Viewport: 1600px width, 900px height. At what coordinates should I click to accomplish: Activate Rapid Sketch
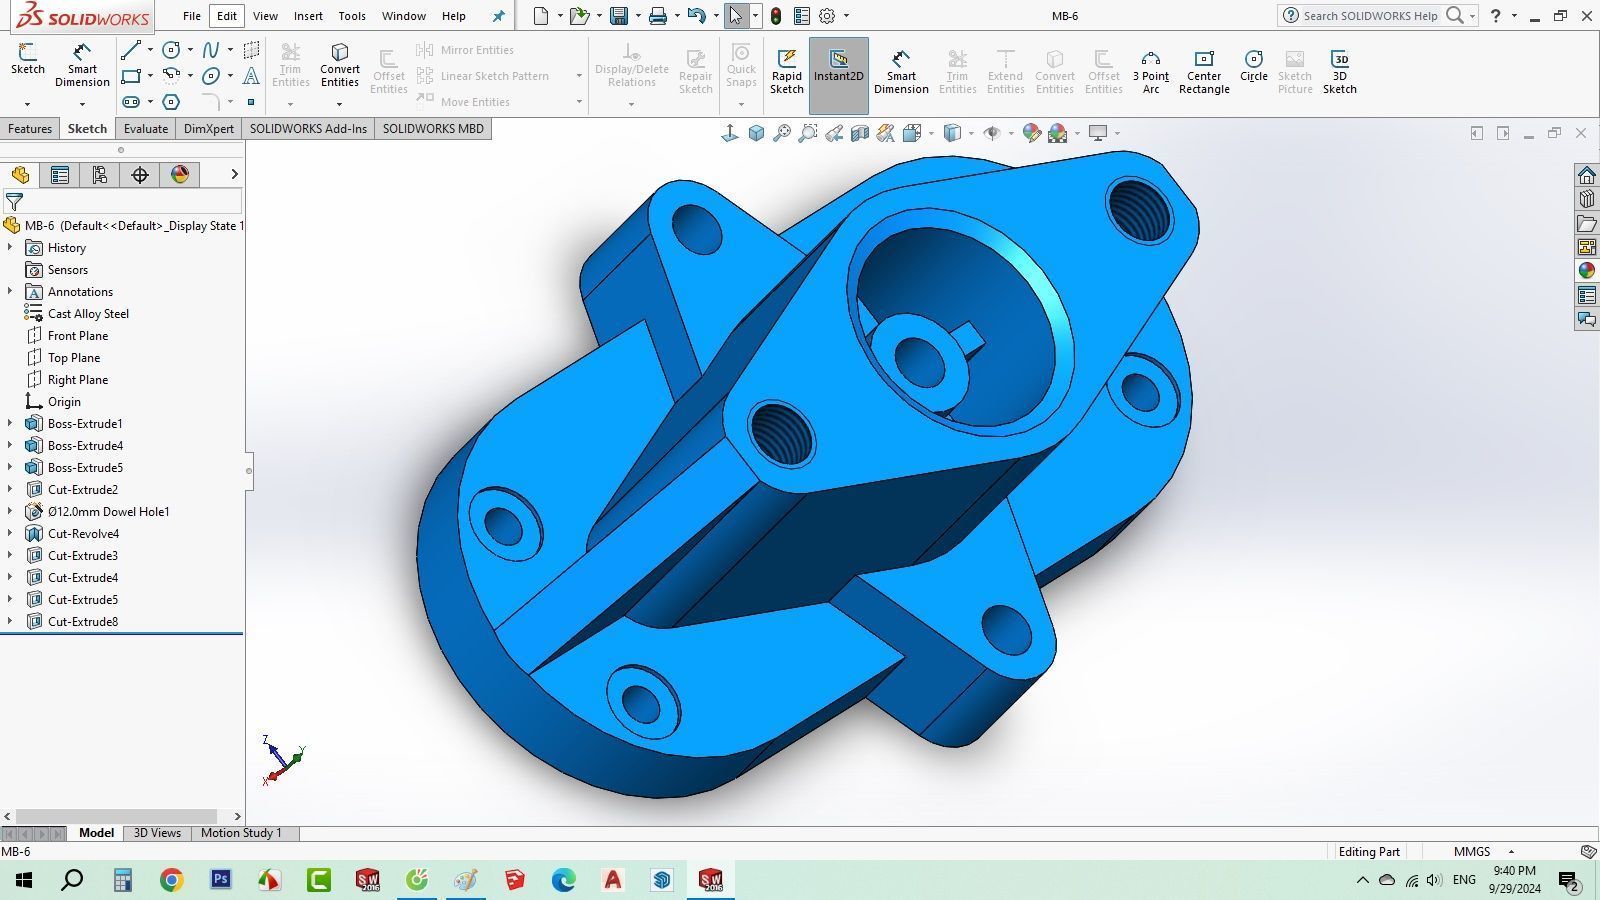pos(786,70)
